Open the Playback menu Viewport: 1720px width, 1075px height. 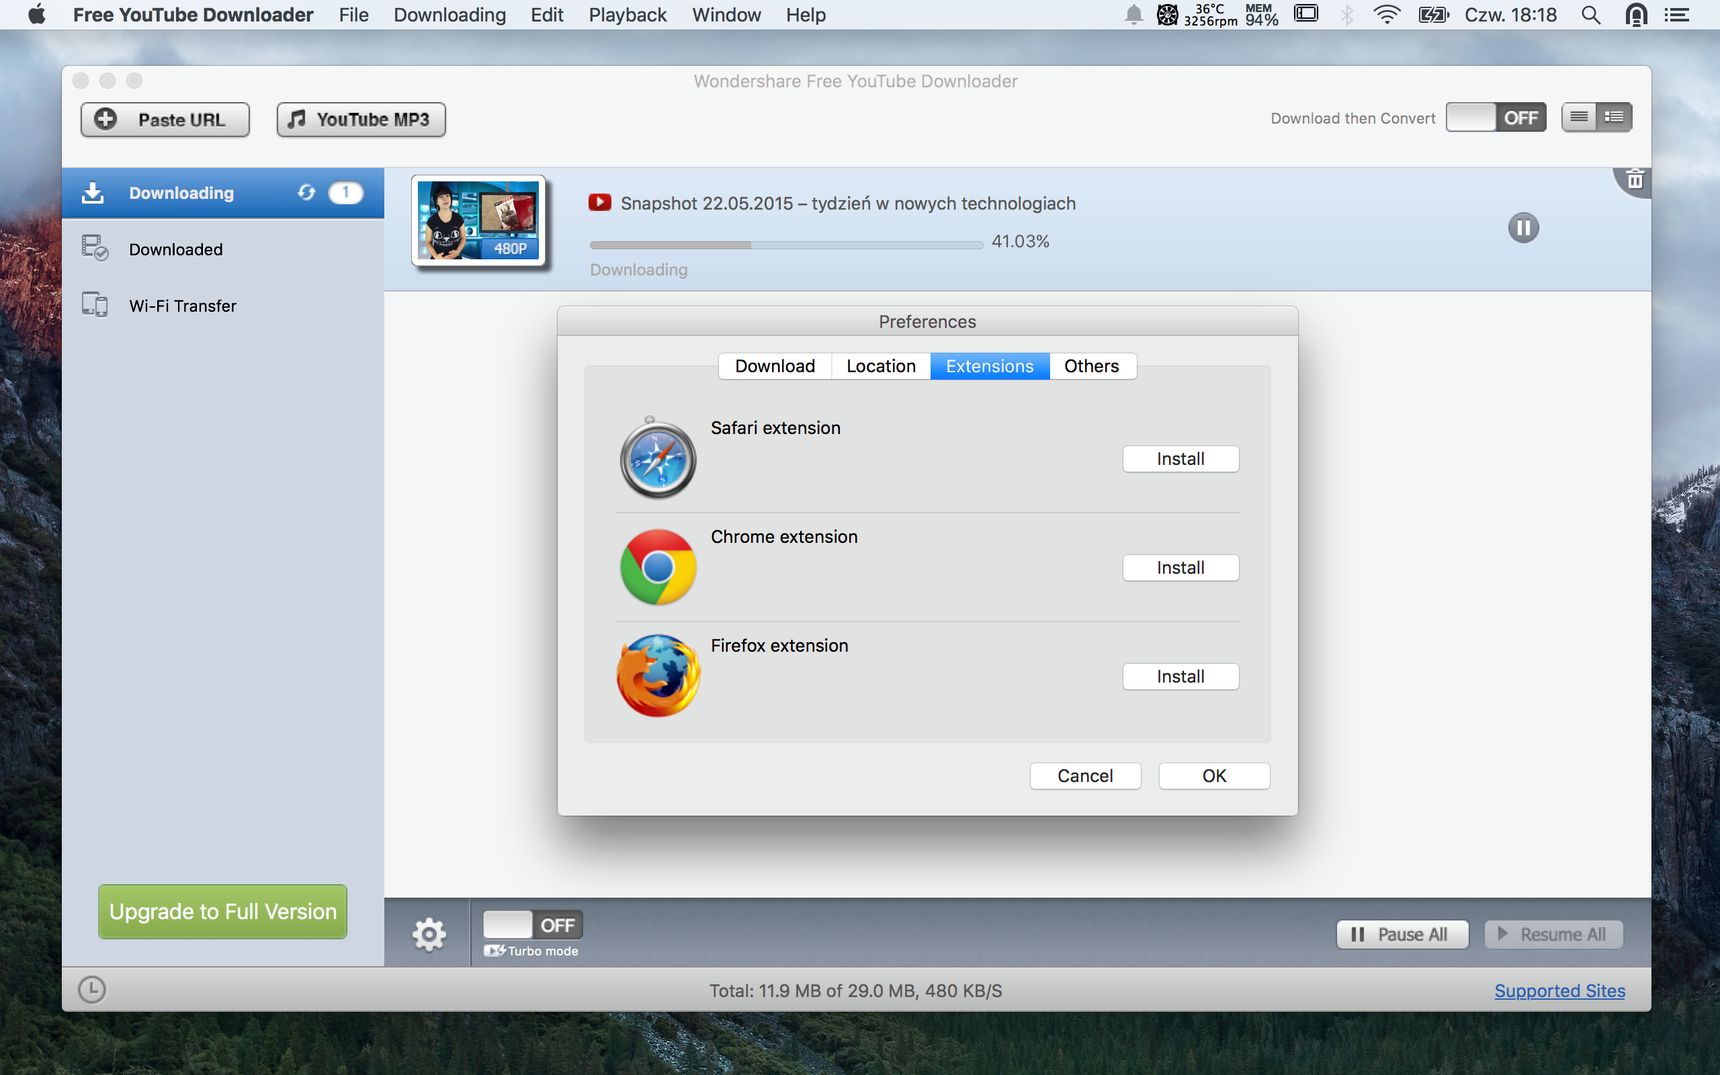[x=628, y=14]
